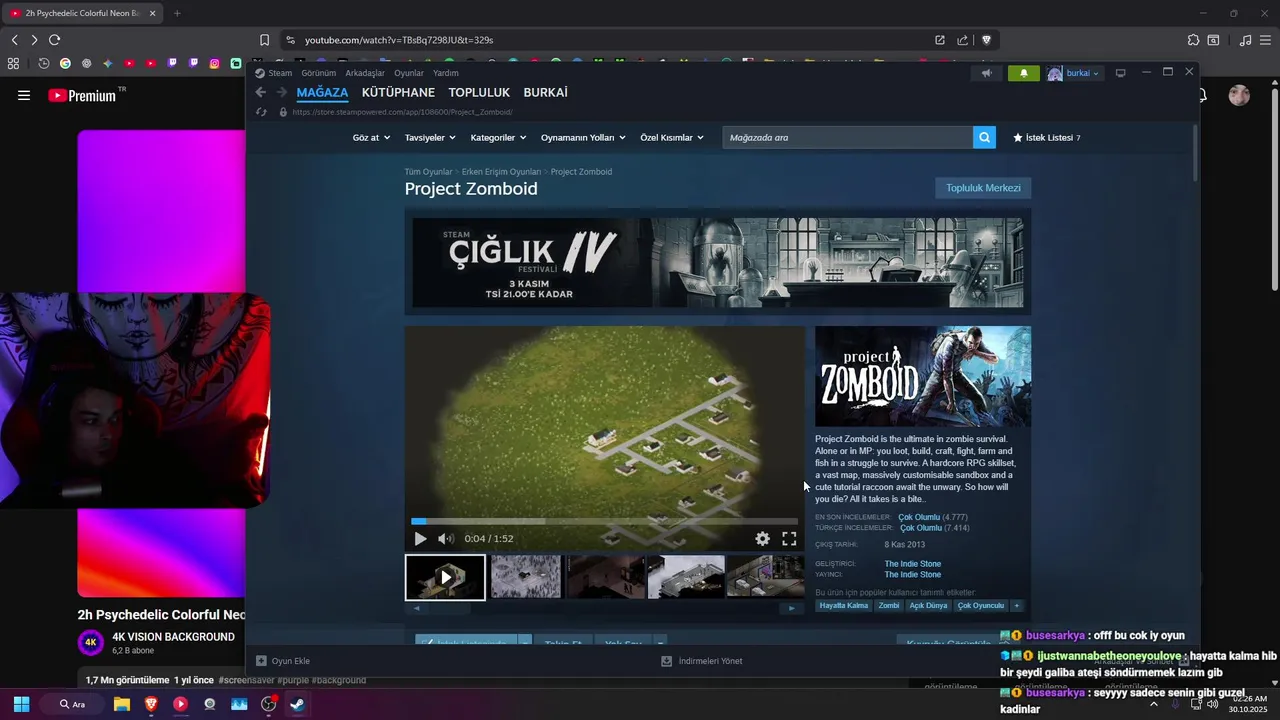Click the Steam store search magnifier button
Viewport: 1280px width, 720px height.
coord(985,137)
